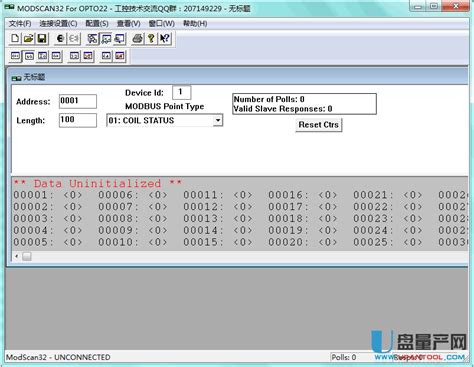Click the ModScan32 - UNCONNECTED status text
The height and width of the screenshot is (367, 474).
[58, 357]
